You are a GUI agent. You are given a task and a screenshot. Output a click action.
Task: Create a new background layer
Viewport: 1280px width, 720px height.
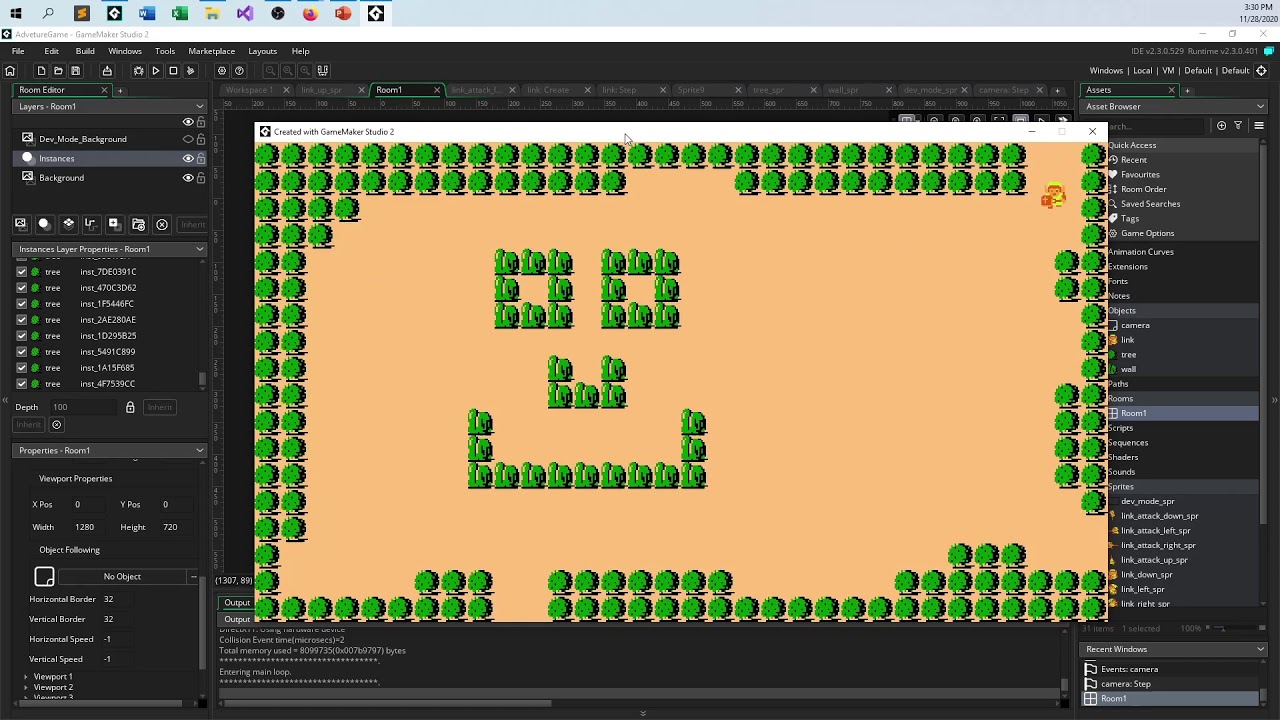click(20, 224)
